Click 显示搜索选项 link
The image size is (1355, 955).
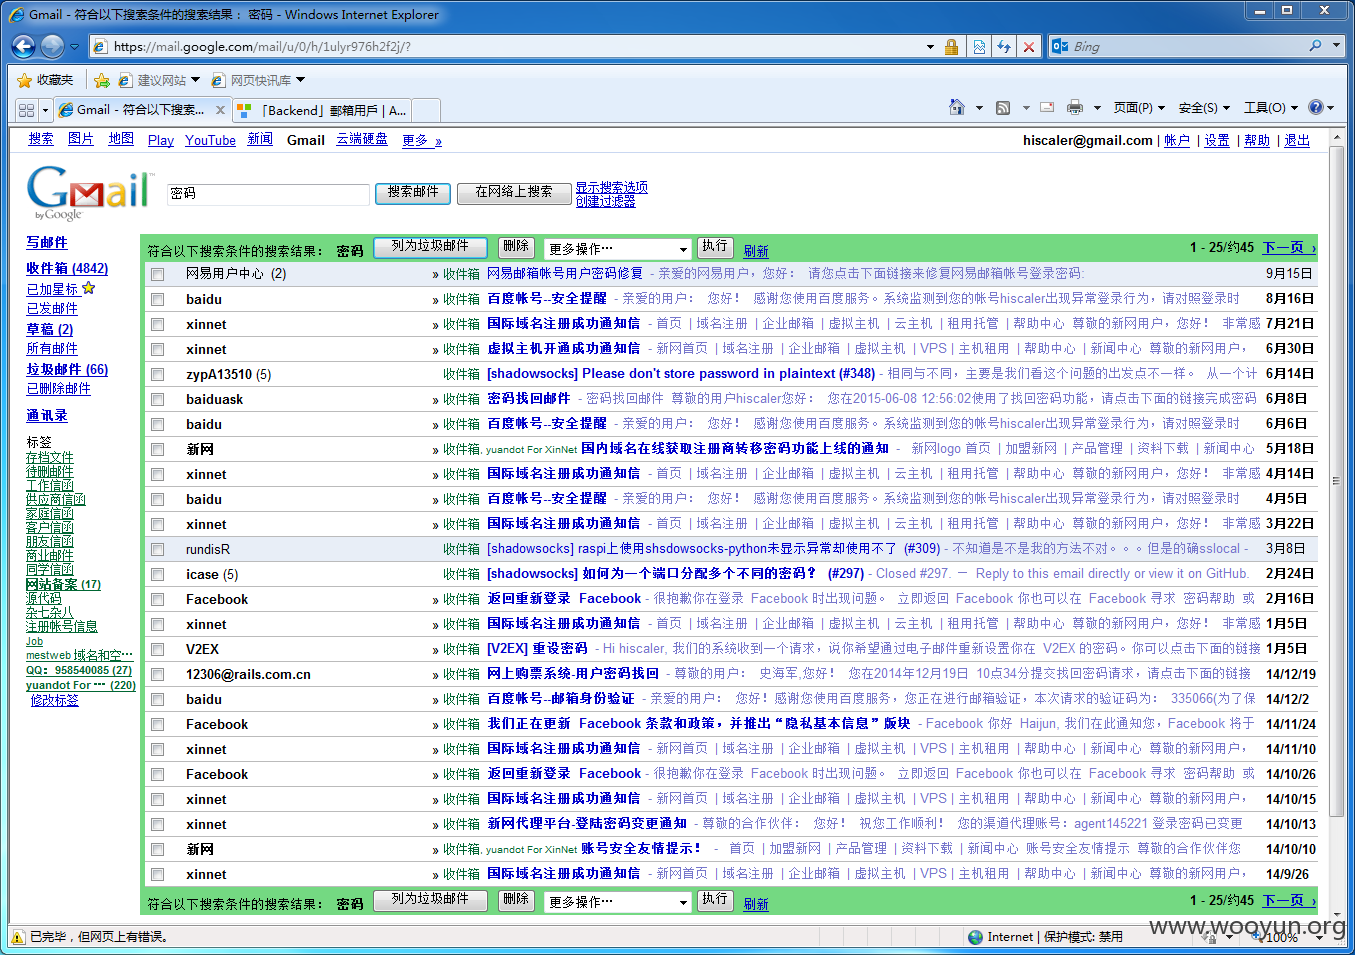tap(611, 187)
